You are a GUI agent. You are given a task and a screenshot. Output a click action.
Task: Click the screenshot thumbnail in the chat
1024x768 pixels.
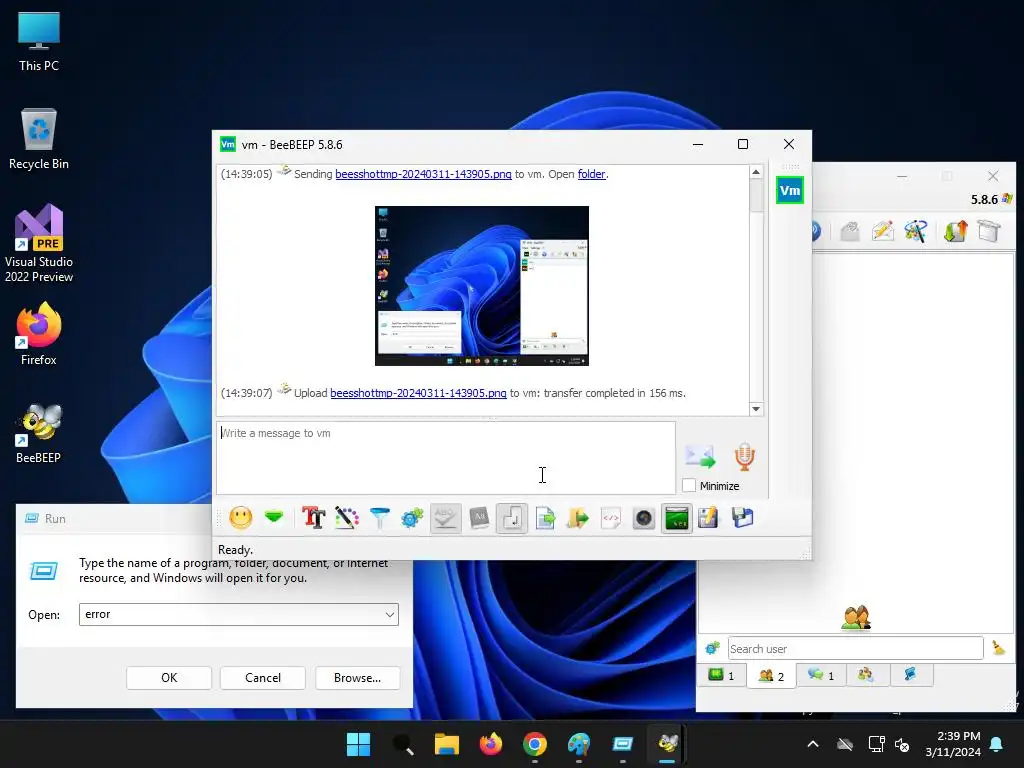(482, 286)
